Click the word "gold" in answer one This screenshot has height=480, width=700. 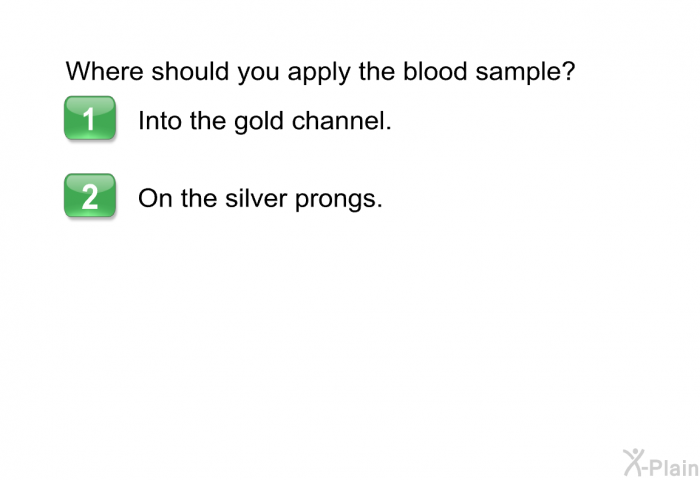click(x=258, y=122)
